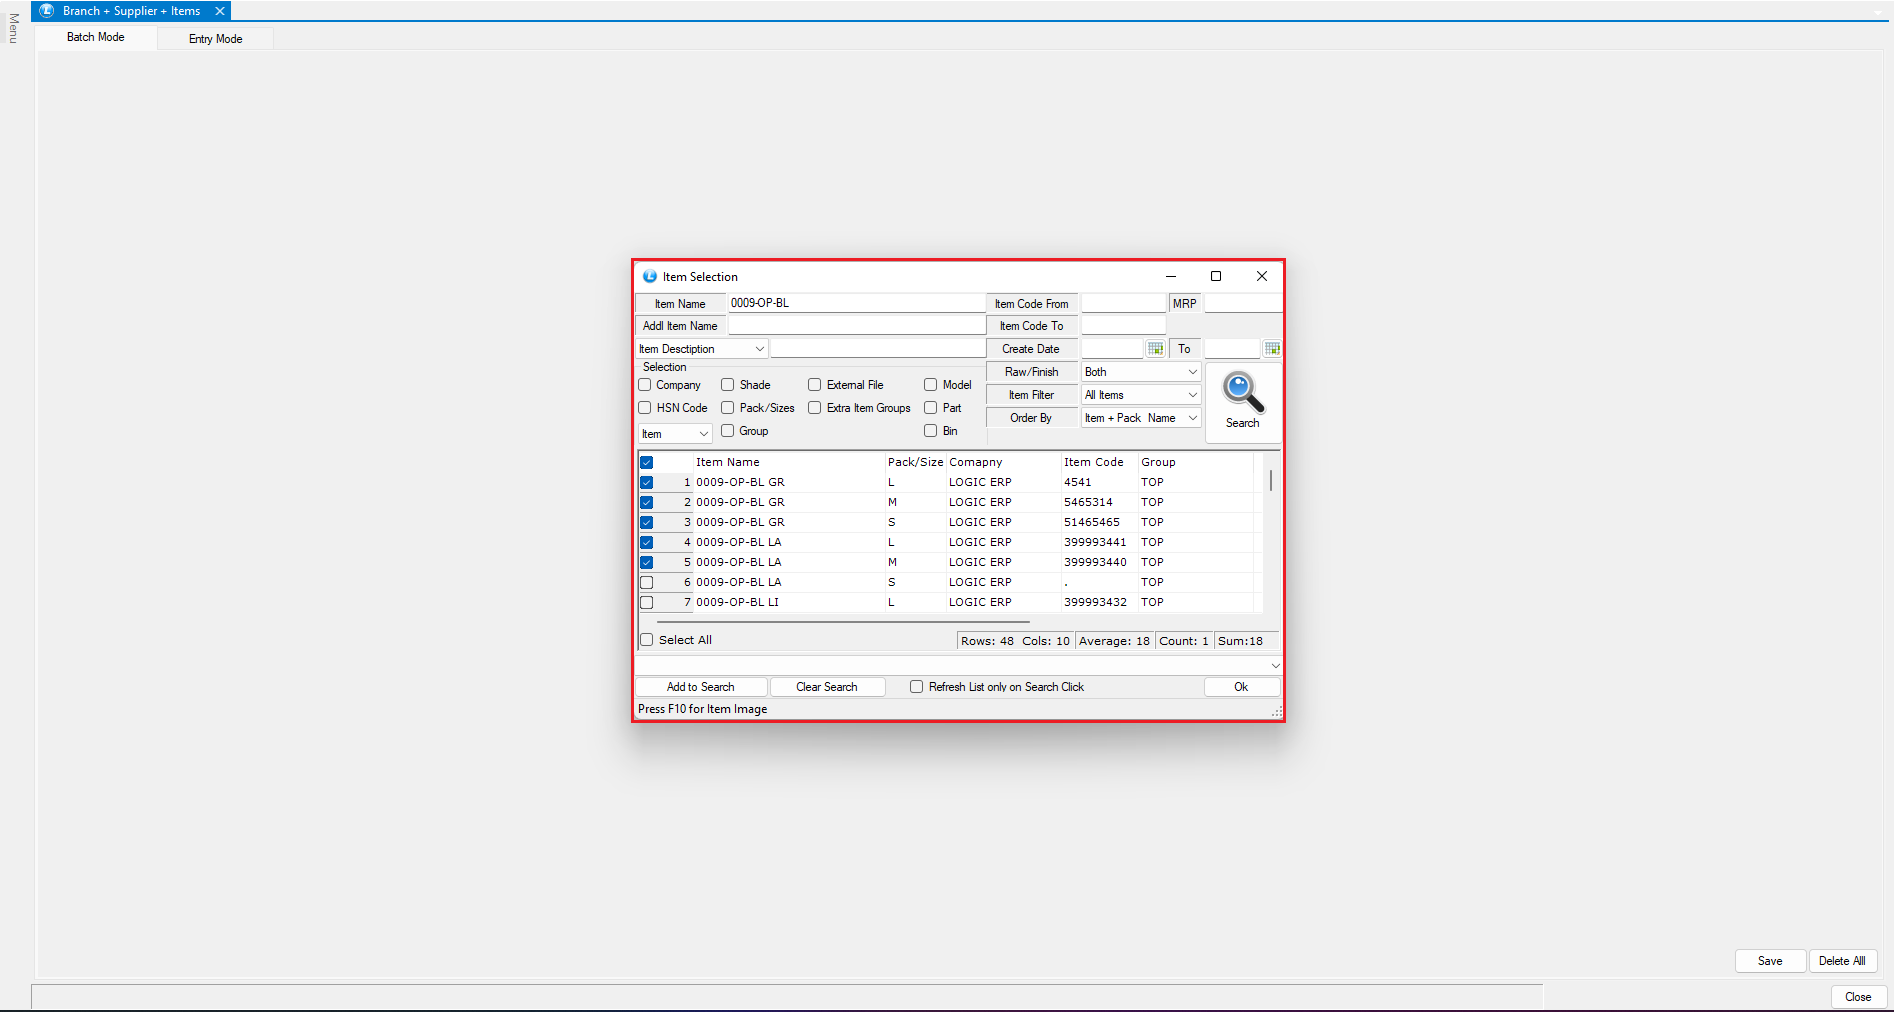Enable the HSN Code selection checkbox
This screenshot has height=1012, width=1894.
(645, 408)
